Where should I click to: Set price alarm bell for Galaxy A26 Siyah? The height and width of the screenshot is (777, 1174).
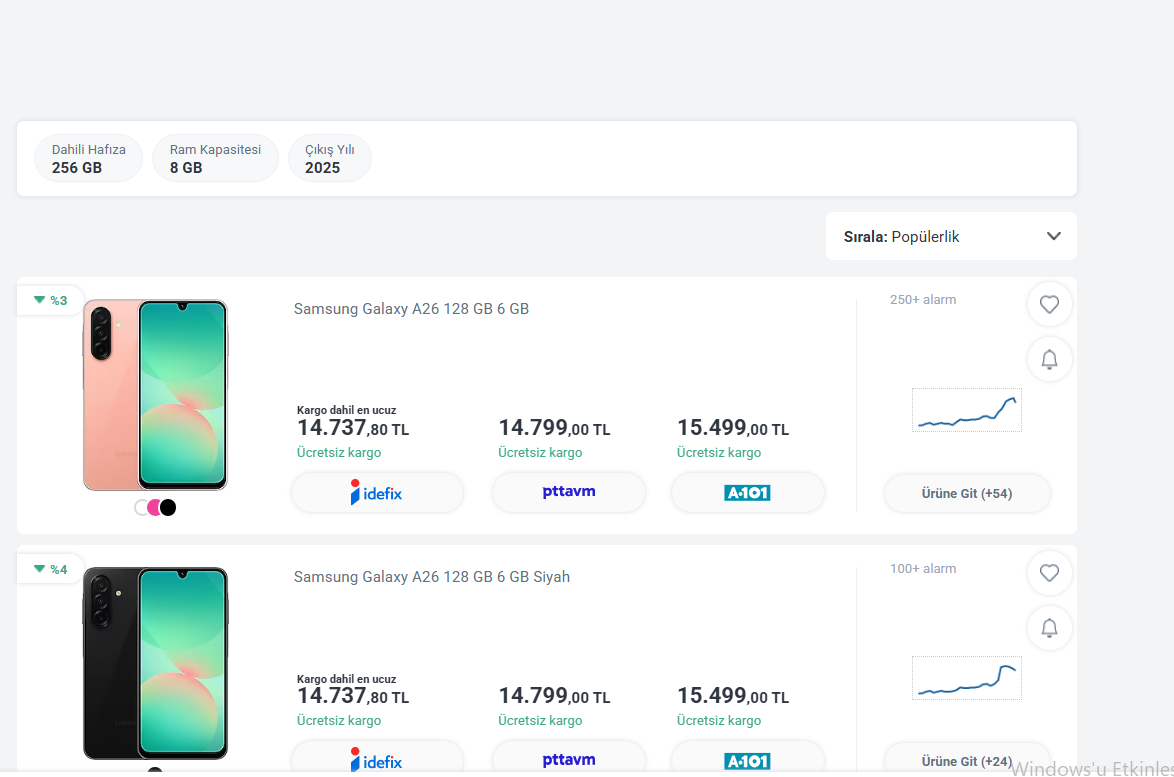pos(1049,628)
